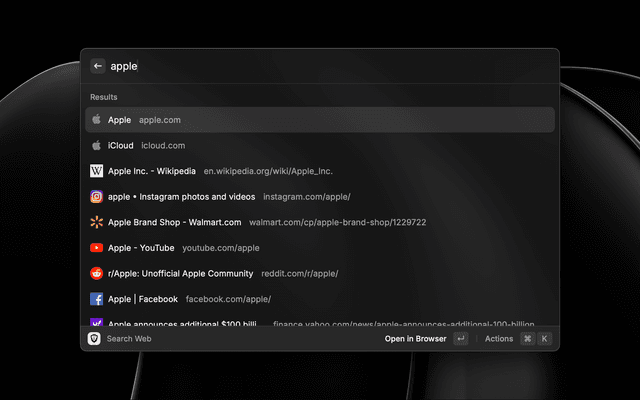640x400 pixels.
Task: Select Apple Brand Shop - Walmart.com result
Action: pos(320,222)
